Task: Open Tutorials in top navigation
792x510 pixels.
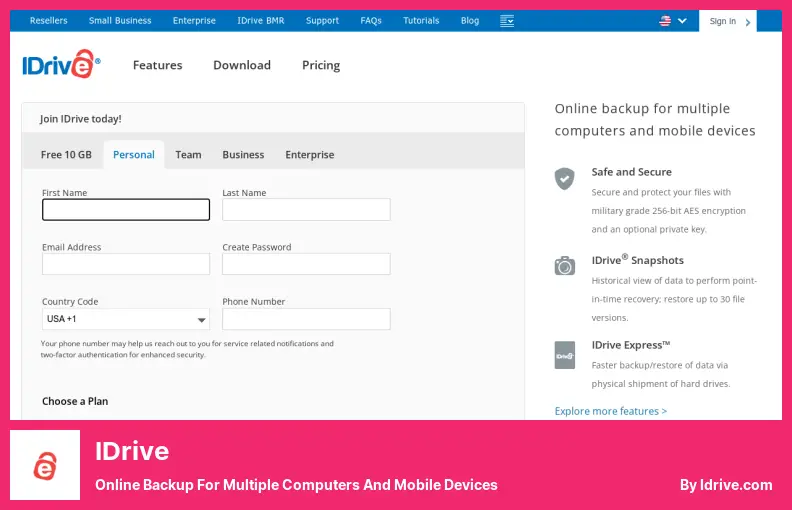Action: [x=421, y=21]
